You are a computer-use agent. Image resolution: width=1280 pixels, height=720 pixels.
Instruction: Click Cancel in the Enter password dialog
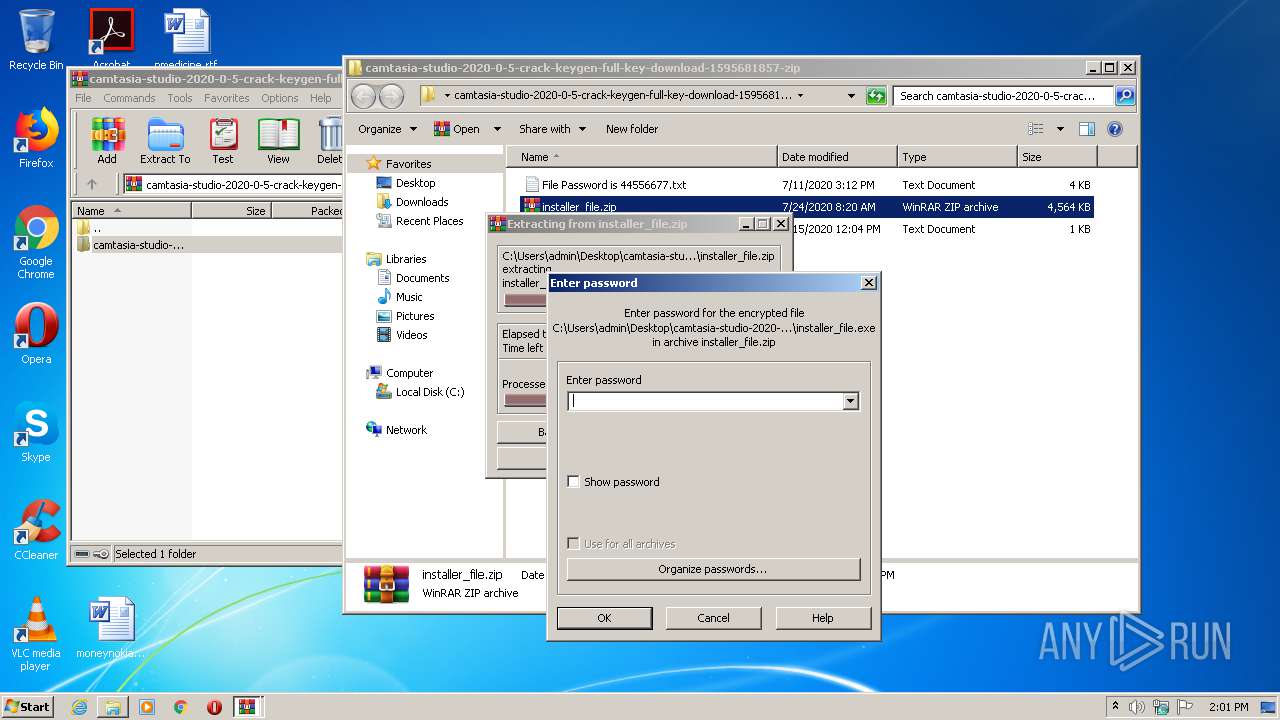point(713,618)
